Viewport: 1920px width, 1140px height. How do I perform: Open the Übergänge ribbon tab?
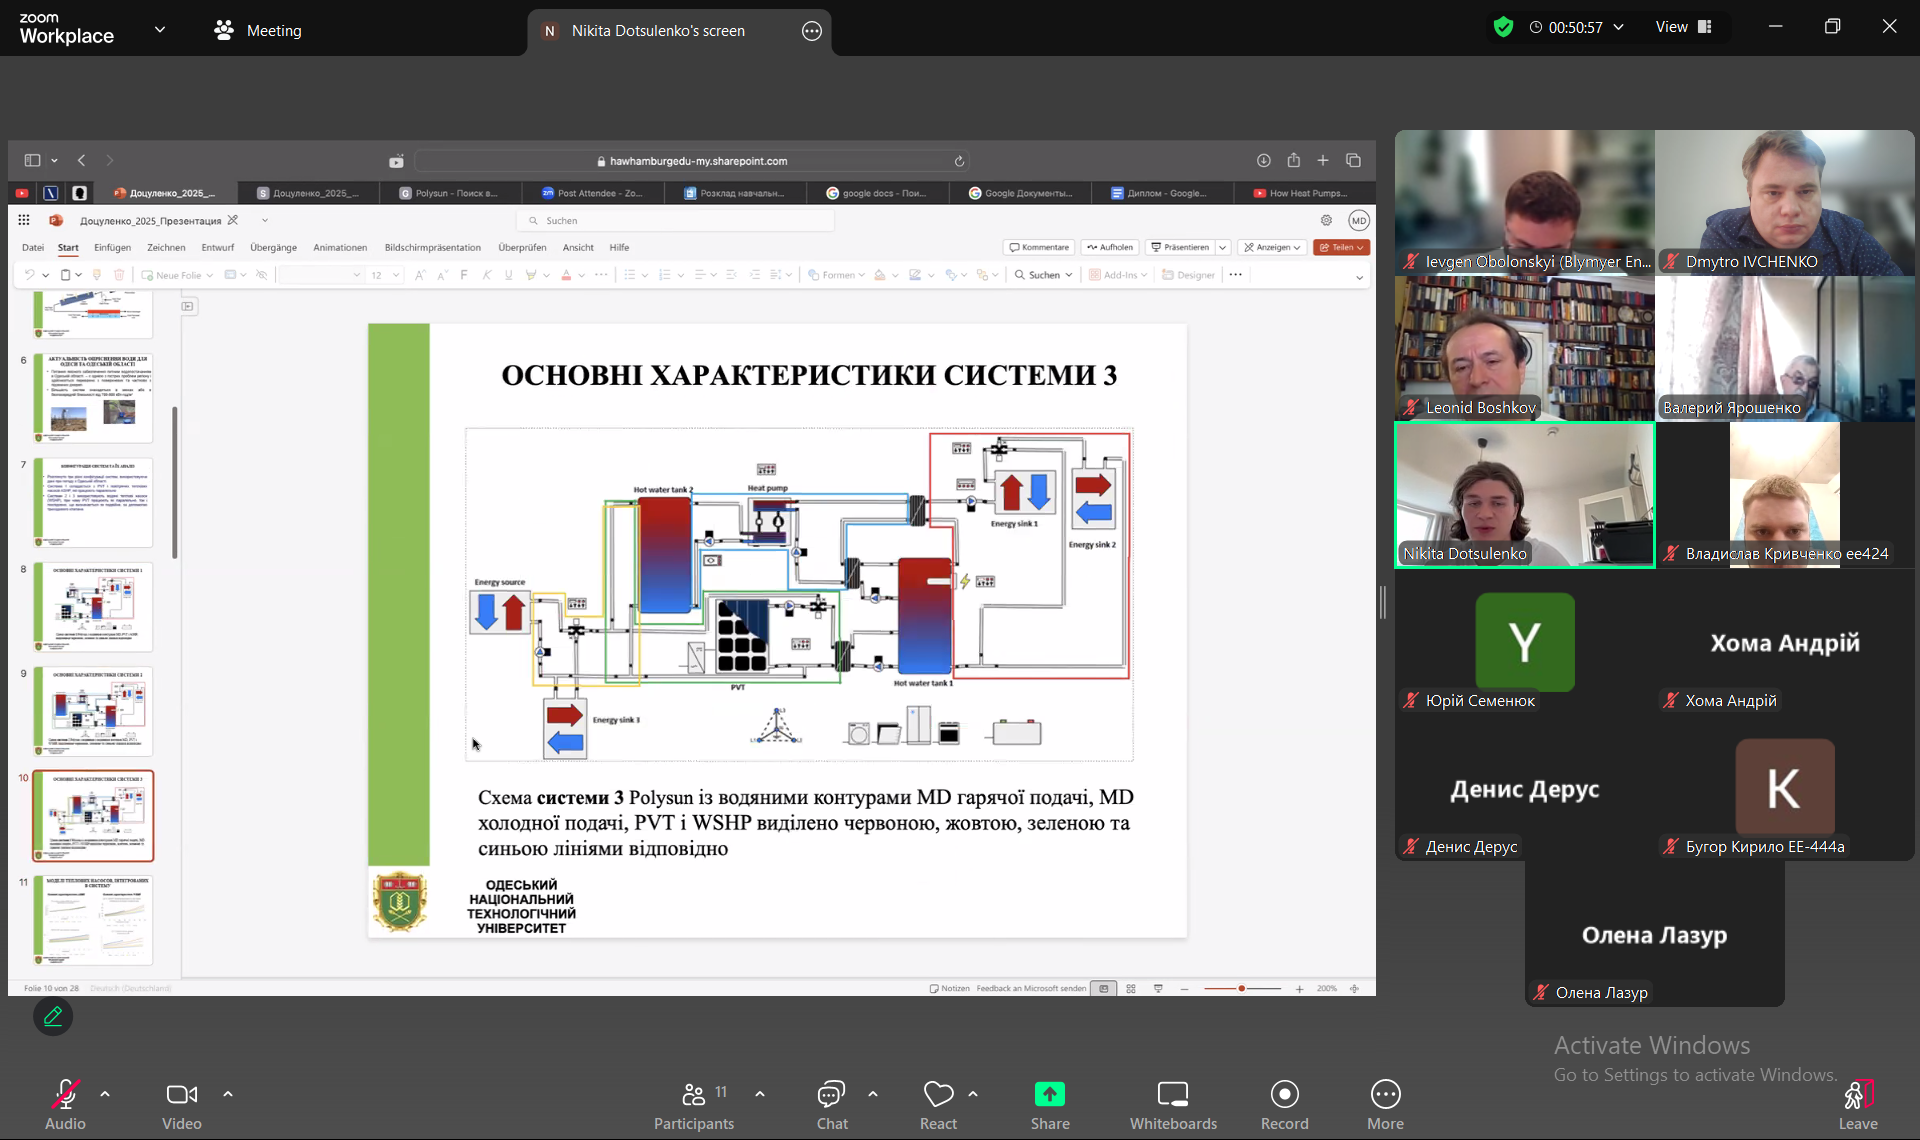pyautogui.click(x=273, y=247)
